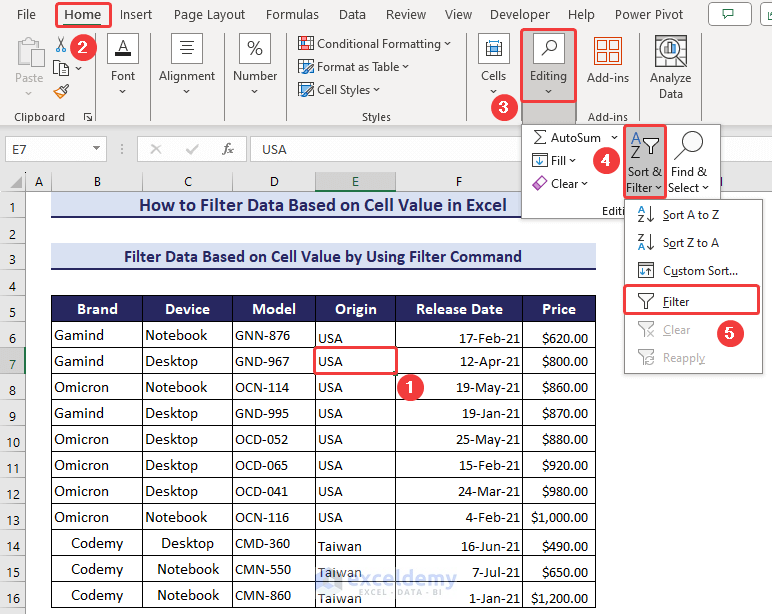Click the insert function fx icon

pos(227,149)
